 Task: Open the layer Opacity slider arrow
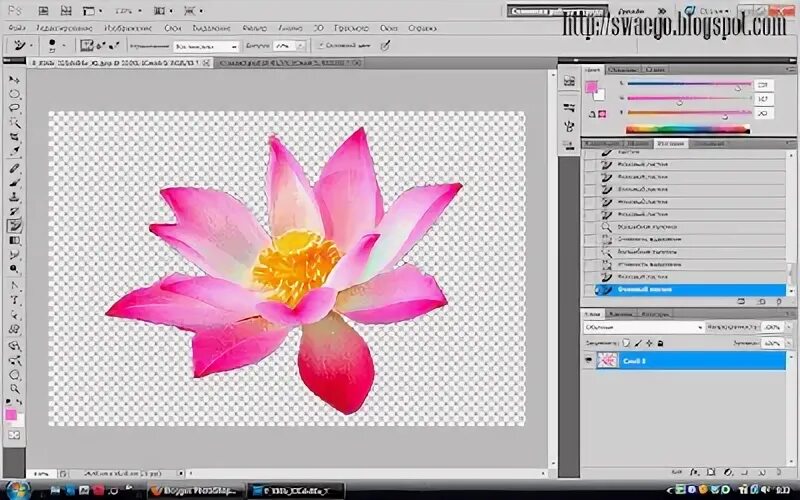click(789, 327)
